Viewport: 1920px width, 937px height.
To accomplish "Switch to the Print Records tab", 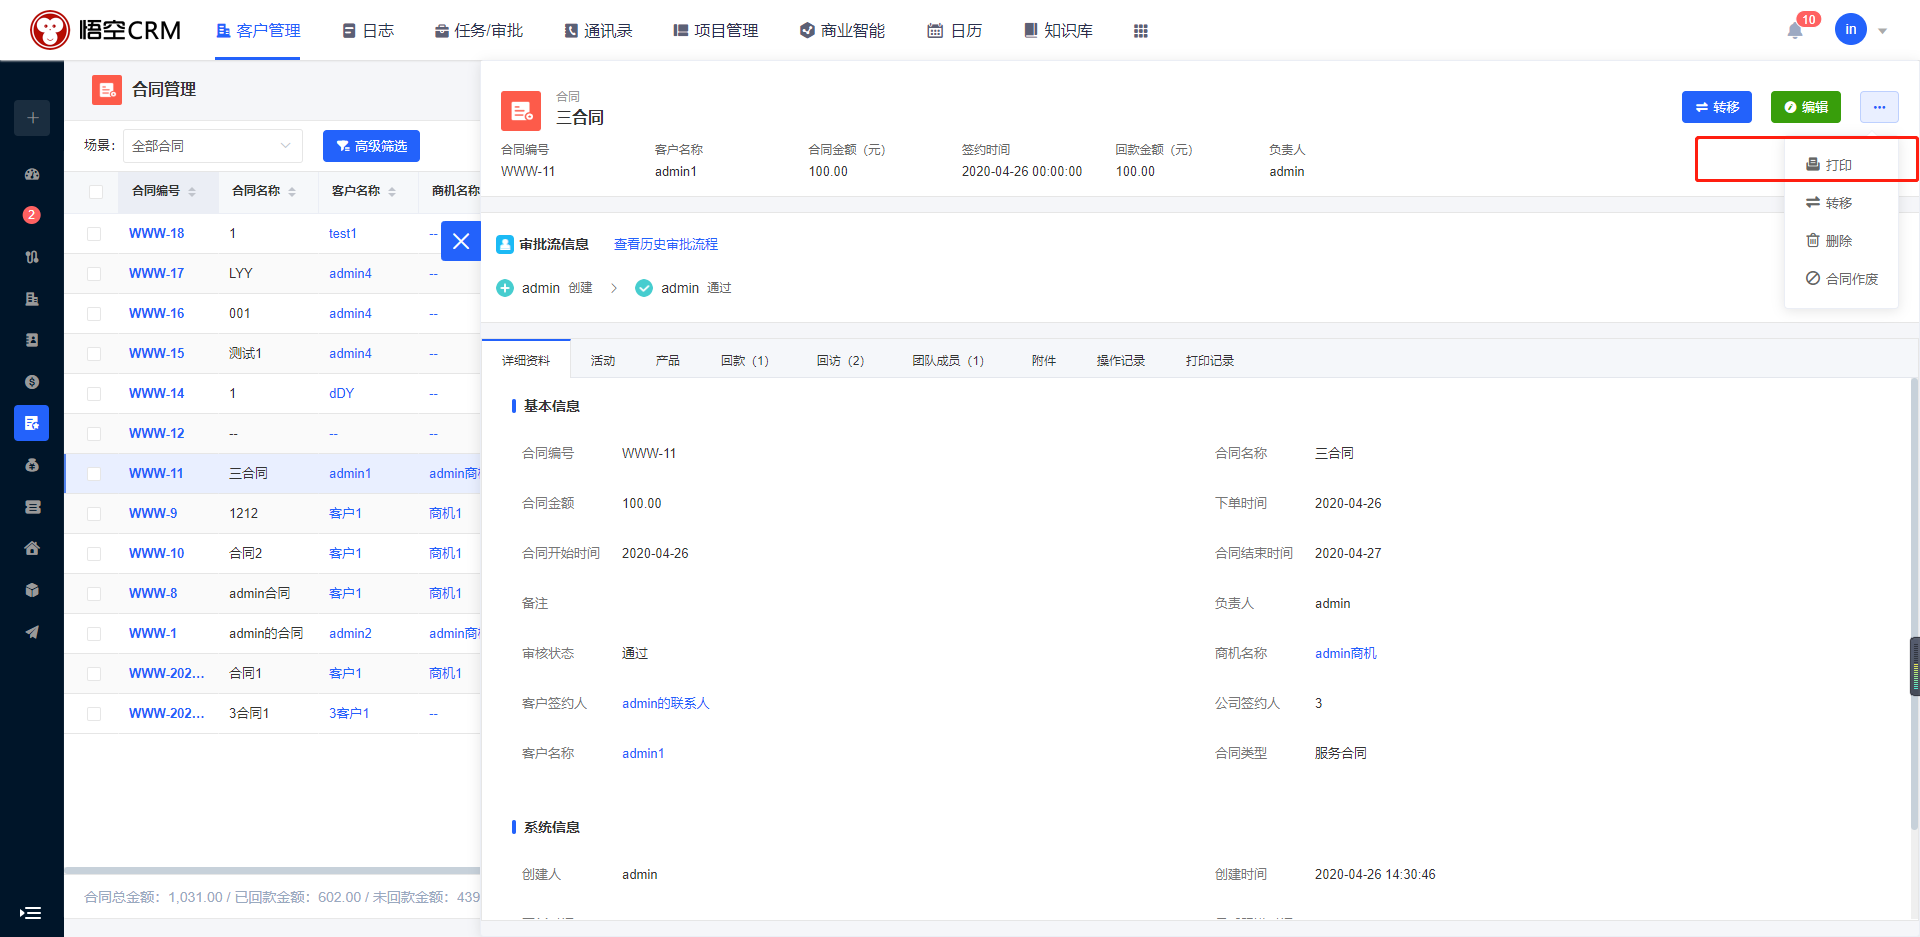I will pyautogui.click(x=1210, y=361).
